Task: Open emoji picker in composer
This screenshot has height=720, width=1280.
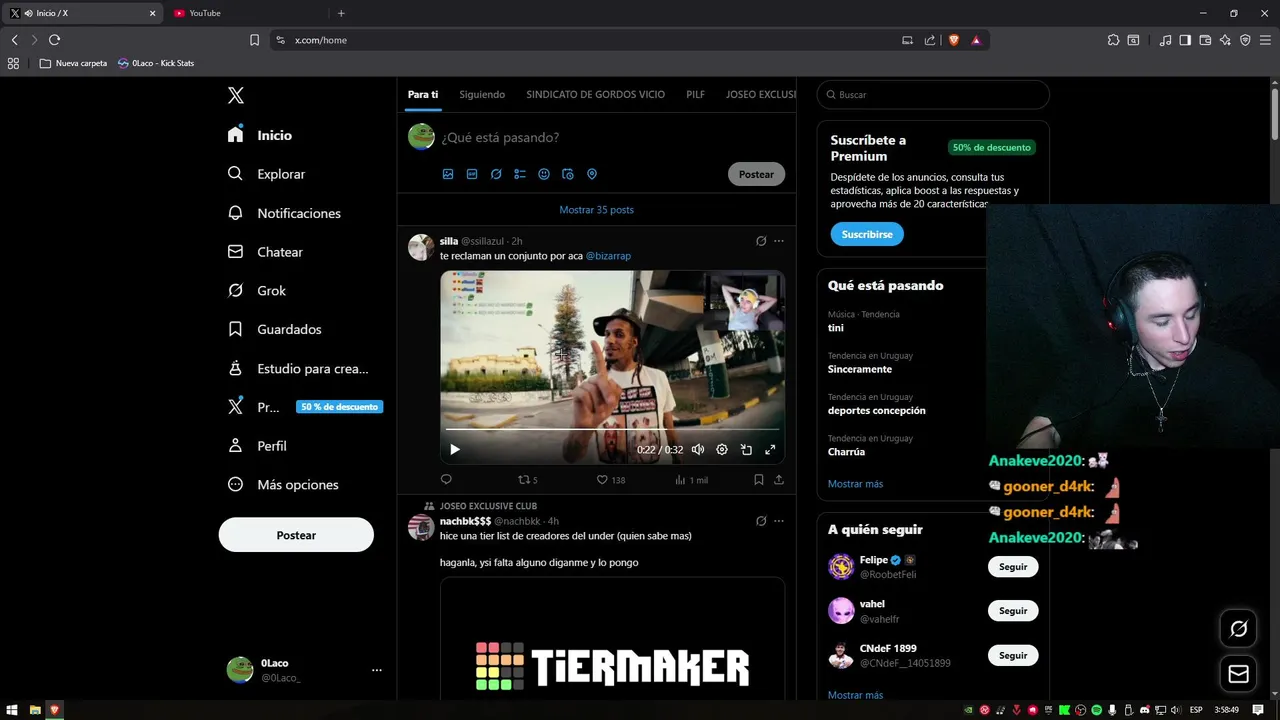Action: (544, 174)
